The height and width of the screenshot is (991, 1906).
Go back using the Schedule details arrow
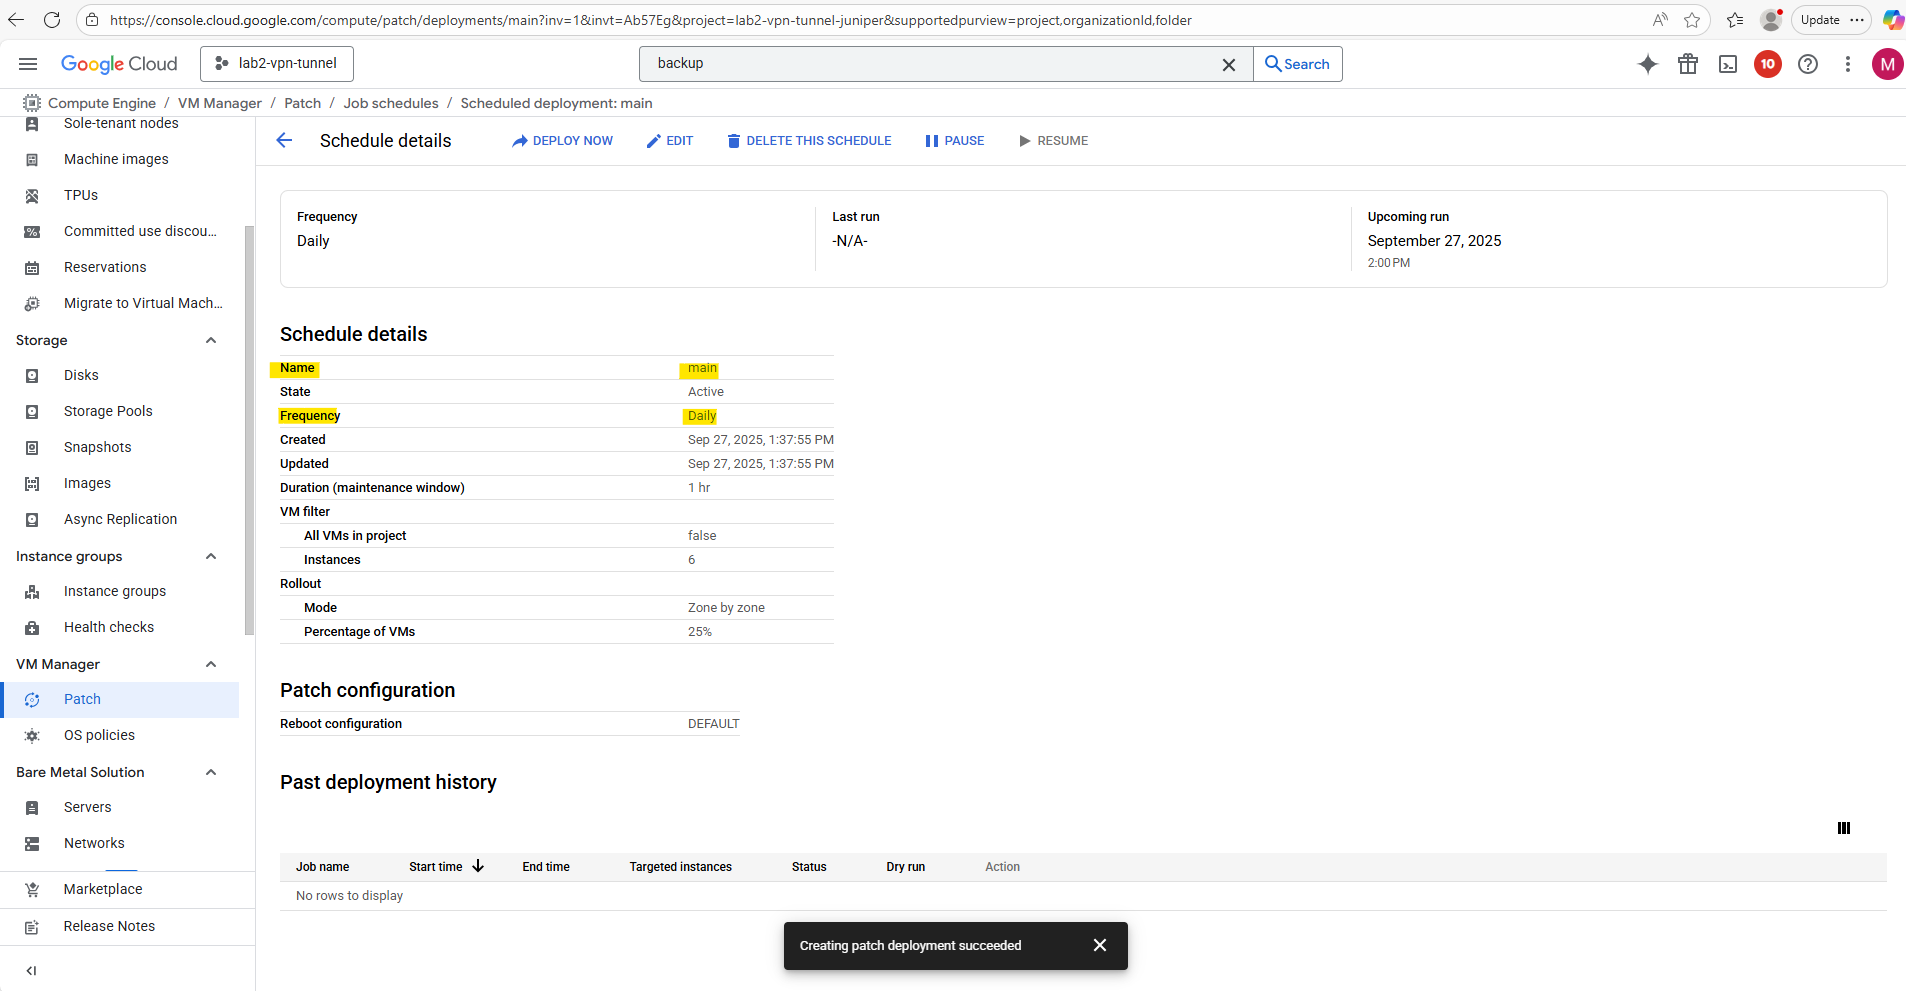click(284, 141)
